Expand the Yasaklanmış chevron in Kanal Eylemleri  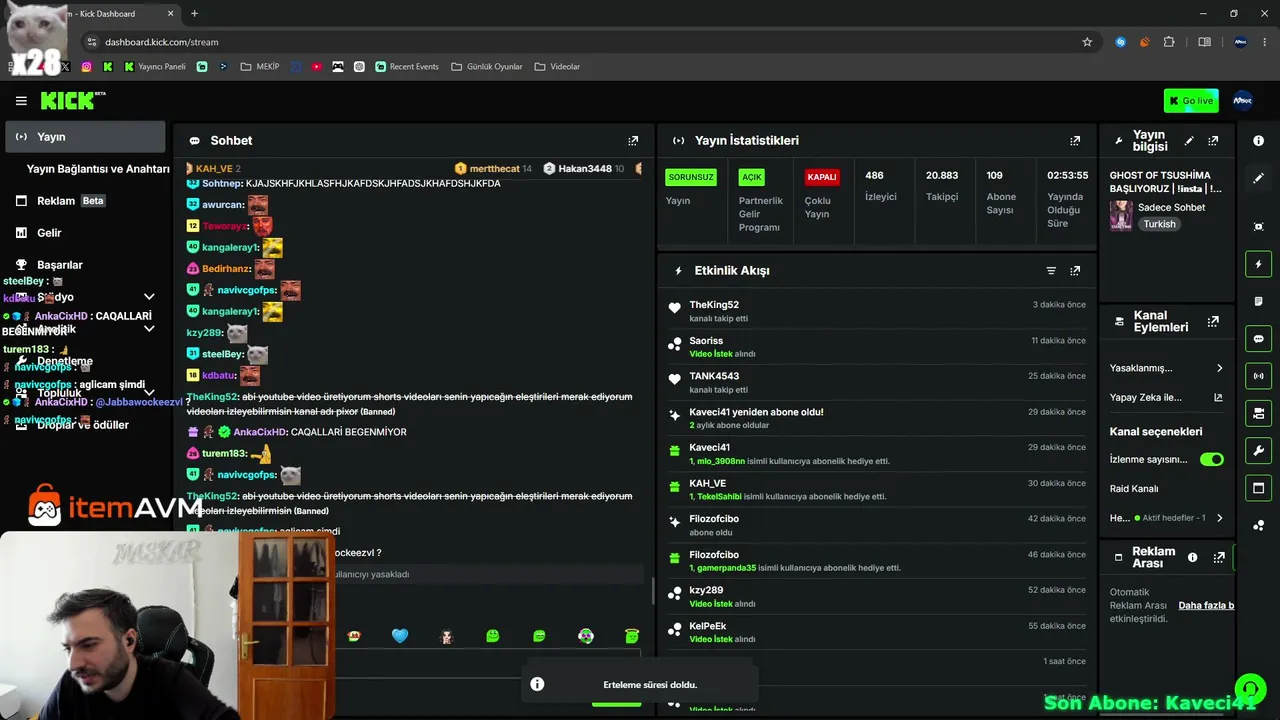pyautogui.click(x=1219, y=368)
